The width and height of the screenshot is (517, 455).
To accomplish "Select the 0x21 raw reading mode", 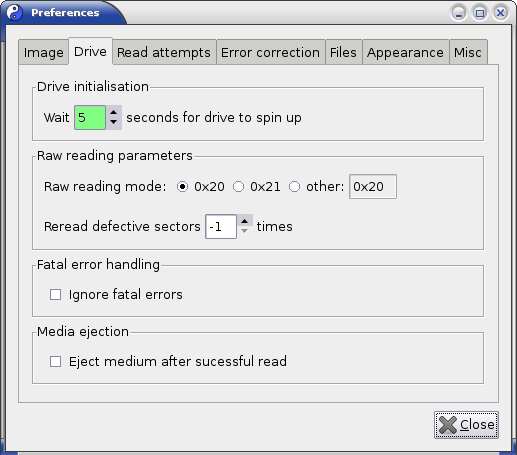I will pos(238,186).
